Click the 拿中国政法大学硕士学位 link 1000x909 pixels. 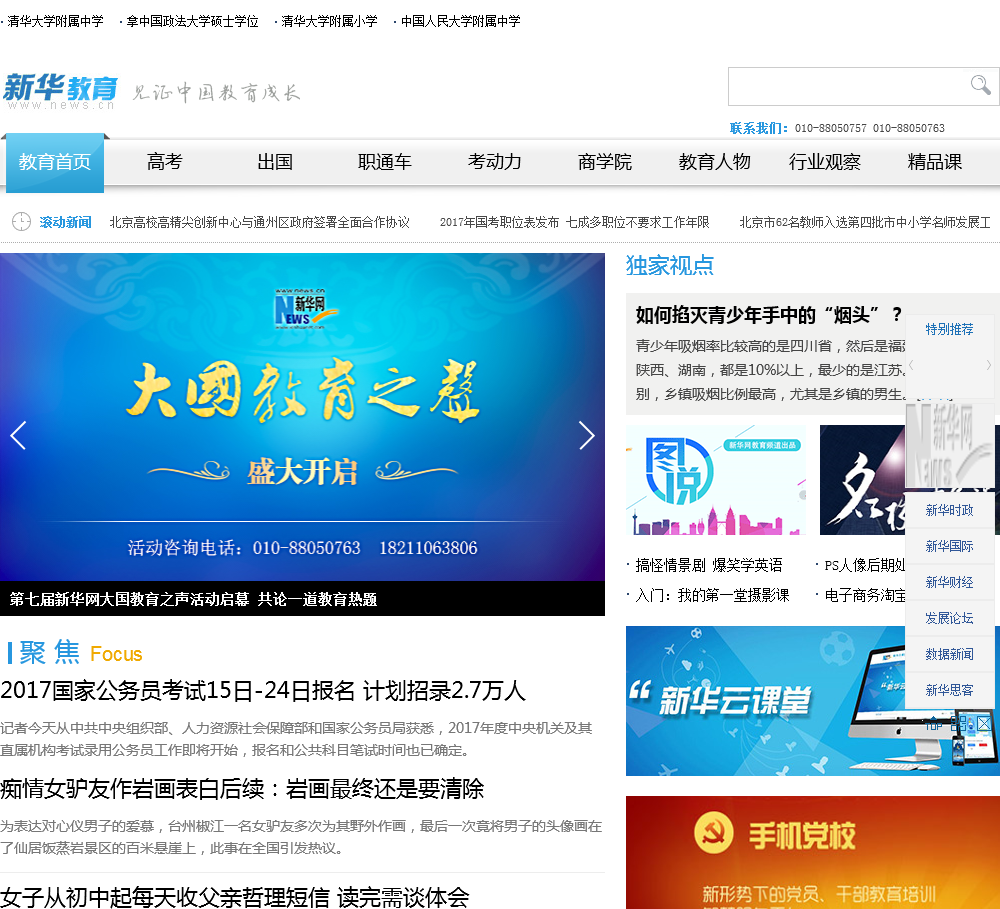coord(192,21)
